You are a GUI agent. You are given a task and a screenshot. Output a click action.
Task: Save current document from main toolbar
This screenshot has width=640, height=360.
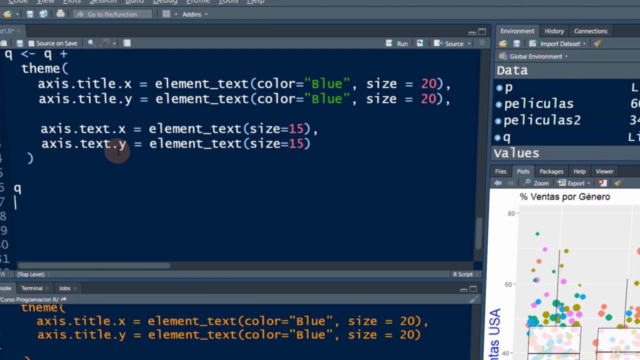[x=30, y=14]
